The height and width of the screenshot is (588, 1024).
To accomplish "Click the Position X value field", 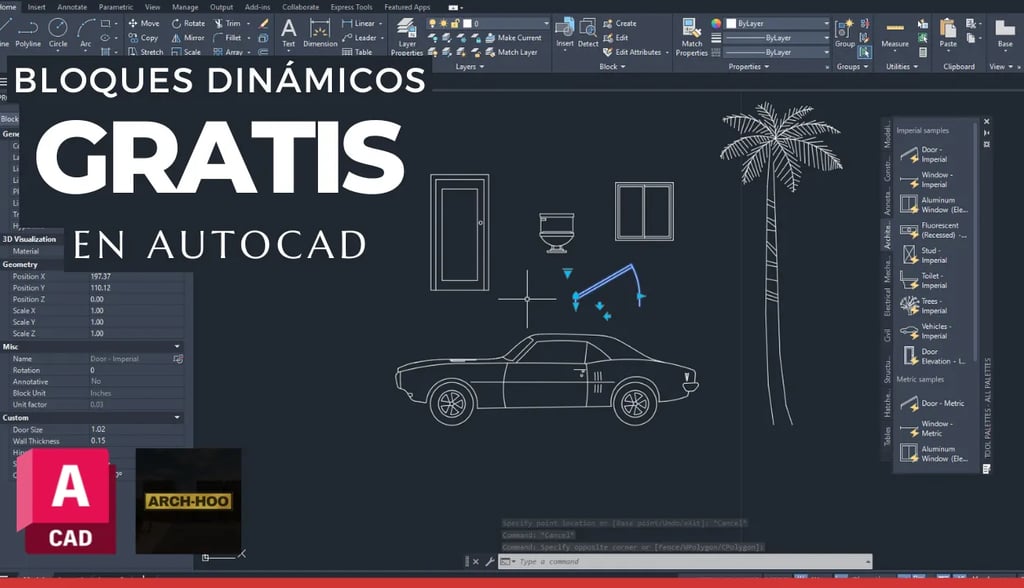I will [x=137, y=276].
